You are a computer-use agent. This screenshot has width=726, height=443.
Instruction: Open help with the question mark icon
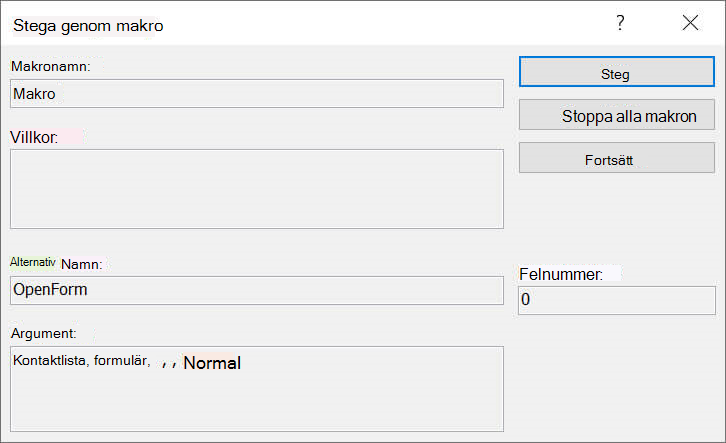click(620, 23)
